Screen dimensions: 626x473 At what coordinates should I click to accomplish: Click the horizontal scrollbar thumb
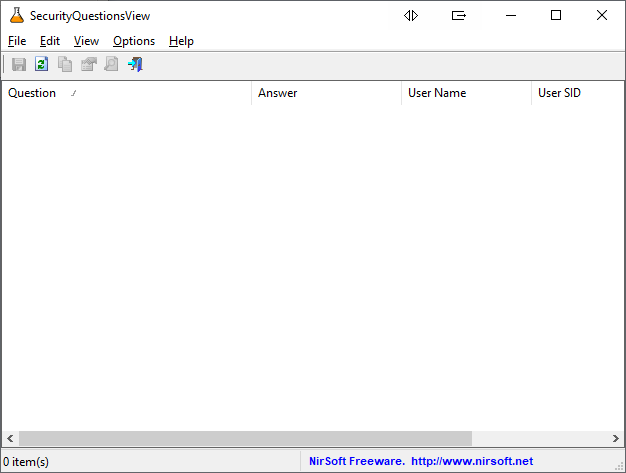point(246,438)
